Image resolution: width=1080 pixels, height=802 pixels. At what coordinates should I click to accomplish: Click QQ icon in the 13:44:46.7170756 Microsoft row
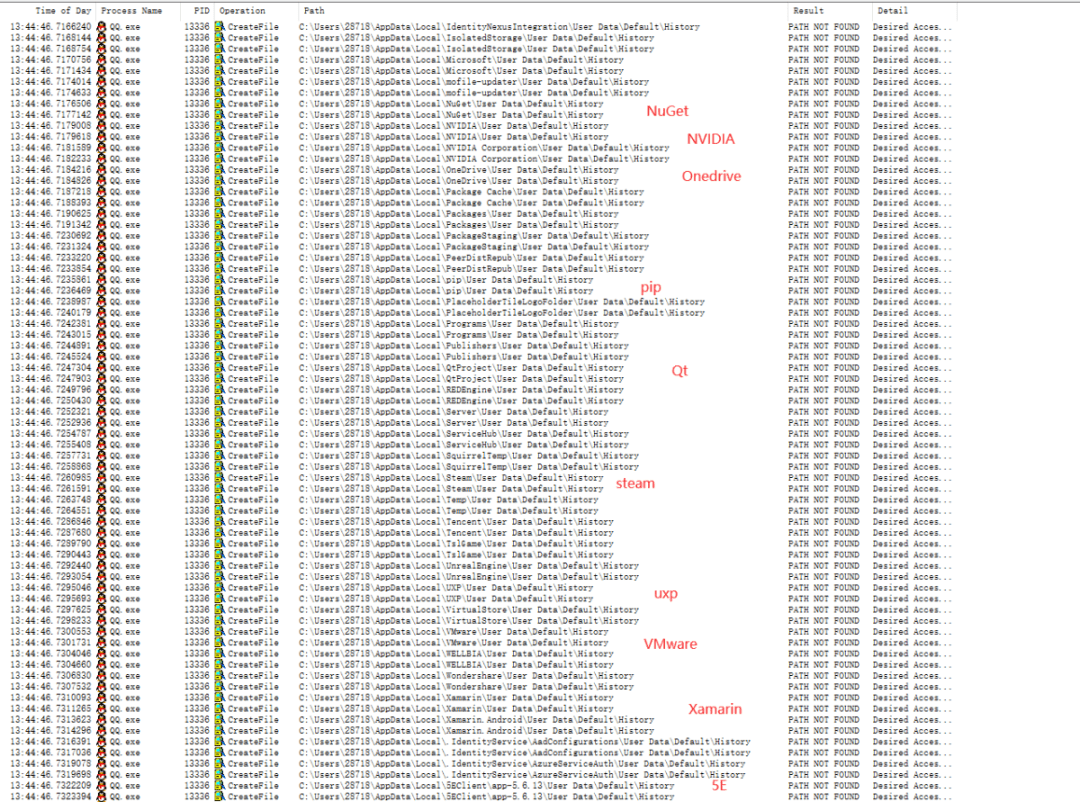pyautogui.click(x=102, y=60)
